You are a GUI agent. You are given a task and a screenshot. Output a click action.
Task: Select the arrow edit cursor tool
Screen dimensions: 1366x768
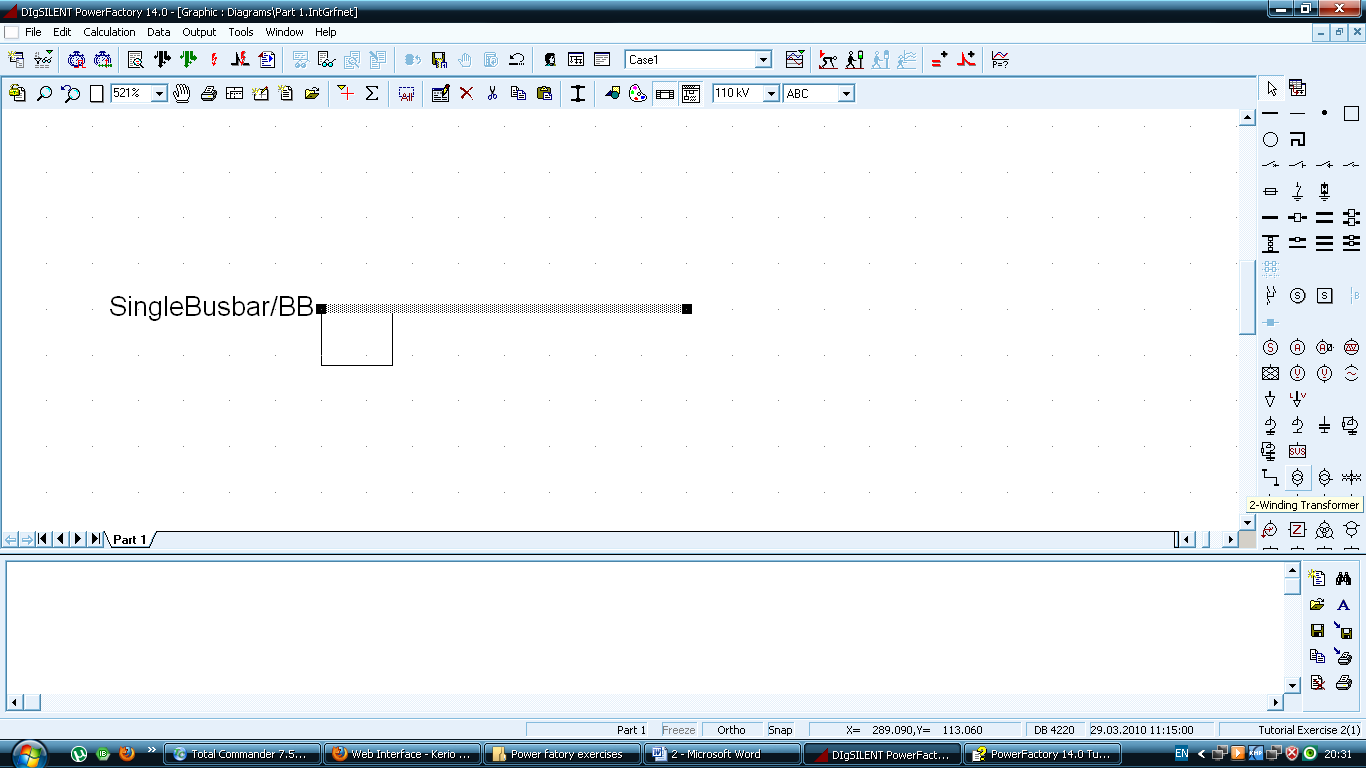(x=1271, y=88)
